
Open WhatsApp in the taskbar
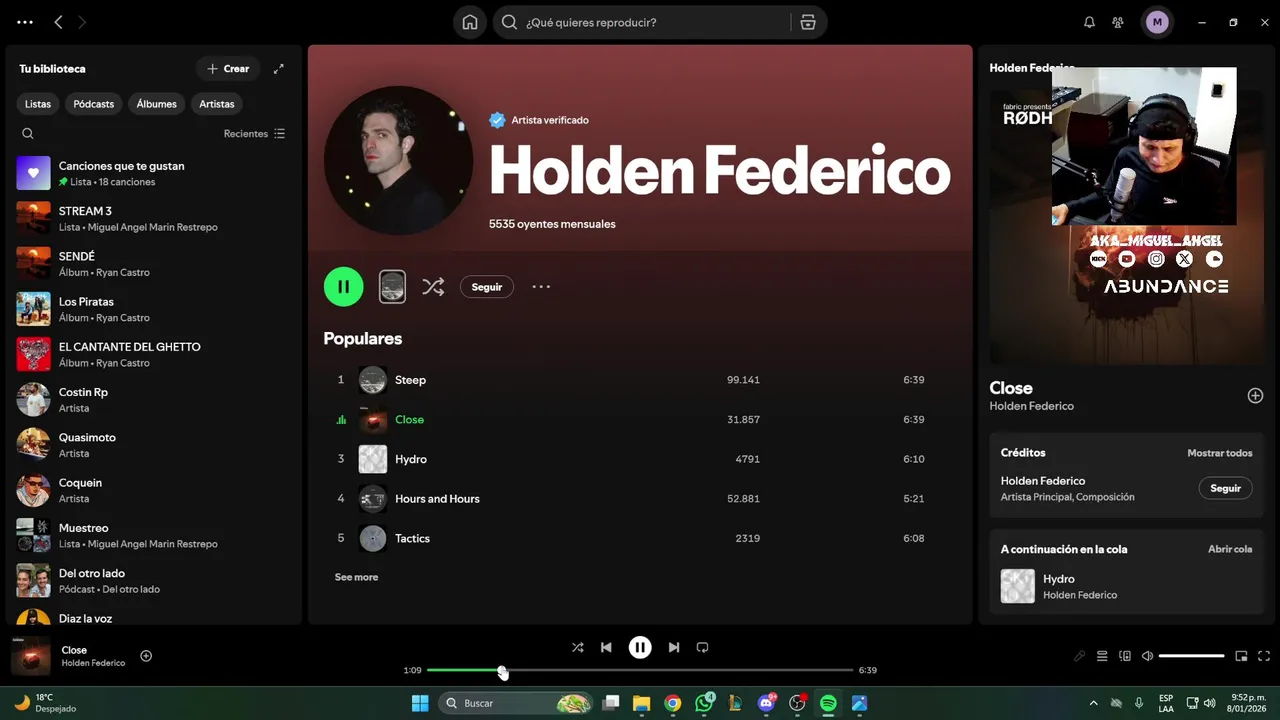pos(704,703)
